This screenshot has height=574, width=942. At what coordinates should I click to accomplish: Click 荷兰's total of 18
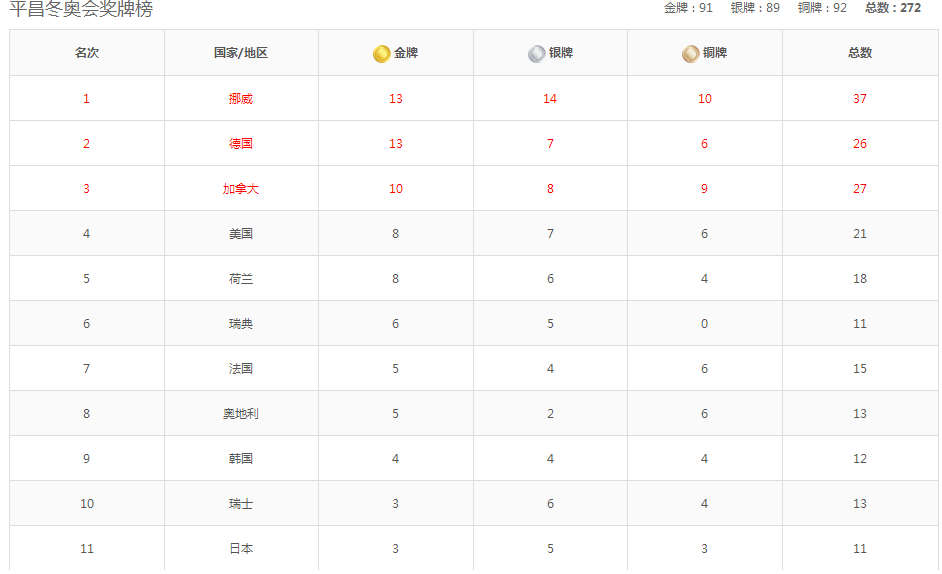click(x=860, y=279)
